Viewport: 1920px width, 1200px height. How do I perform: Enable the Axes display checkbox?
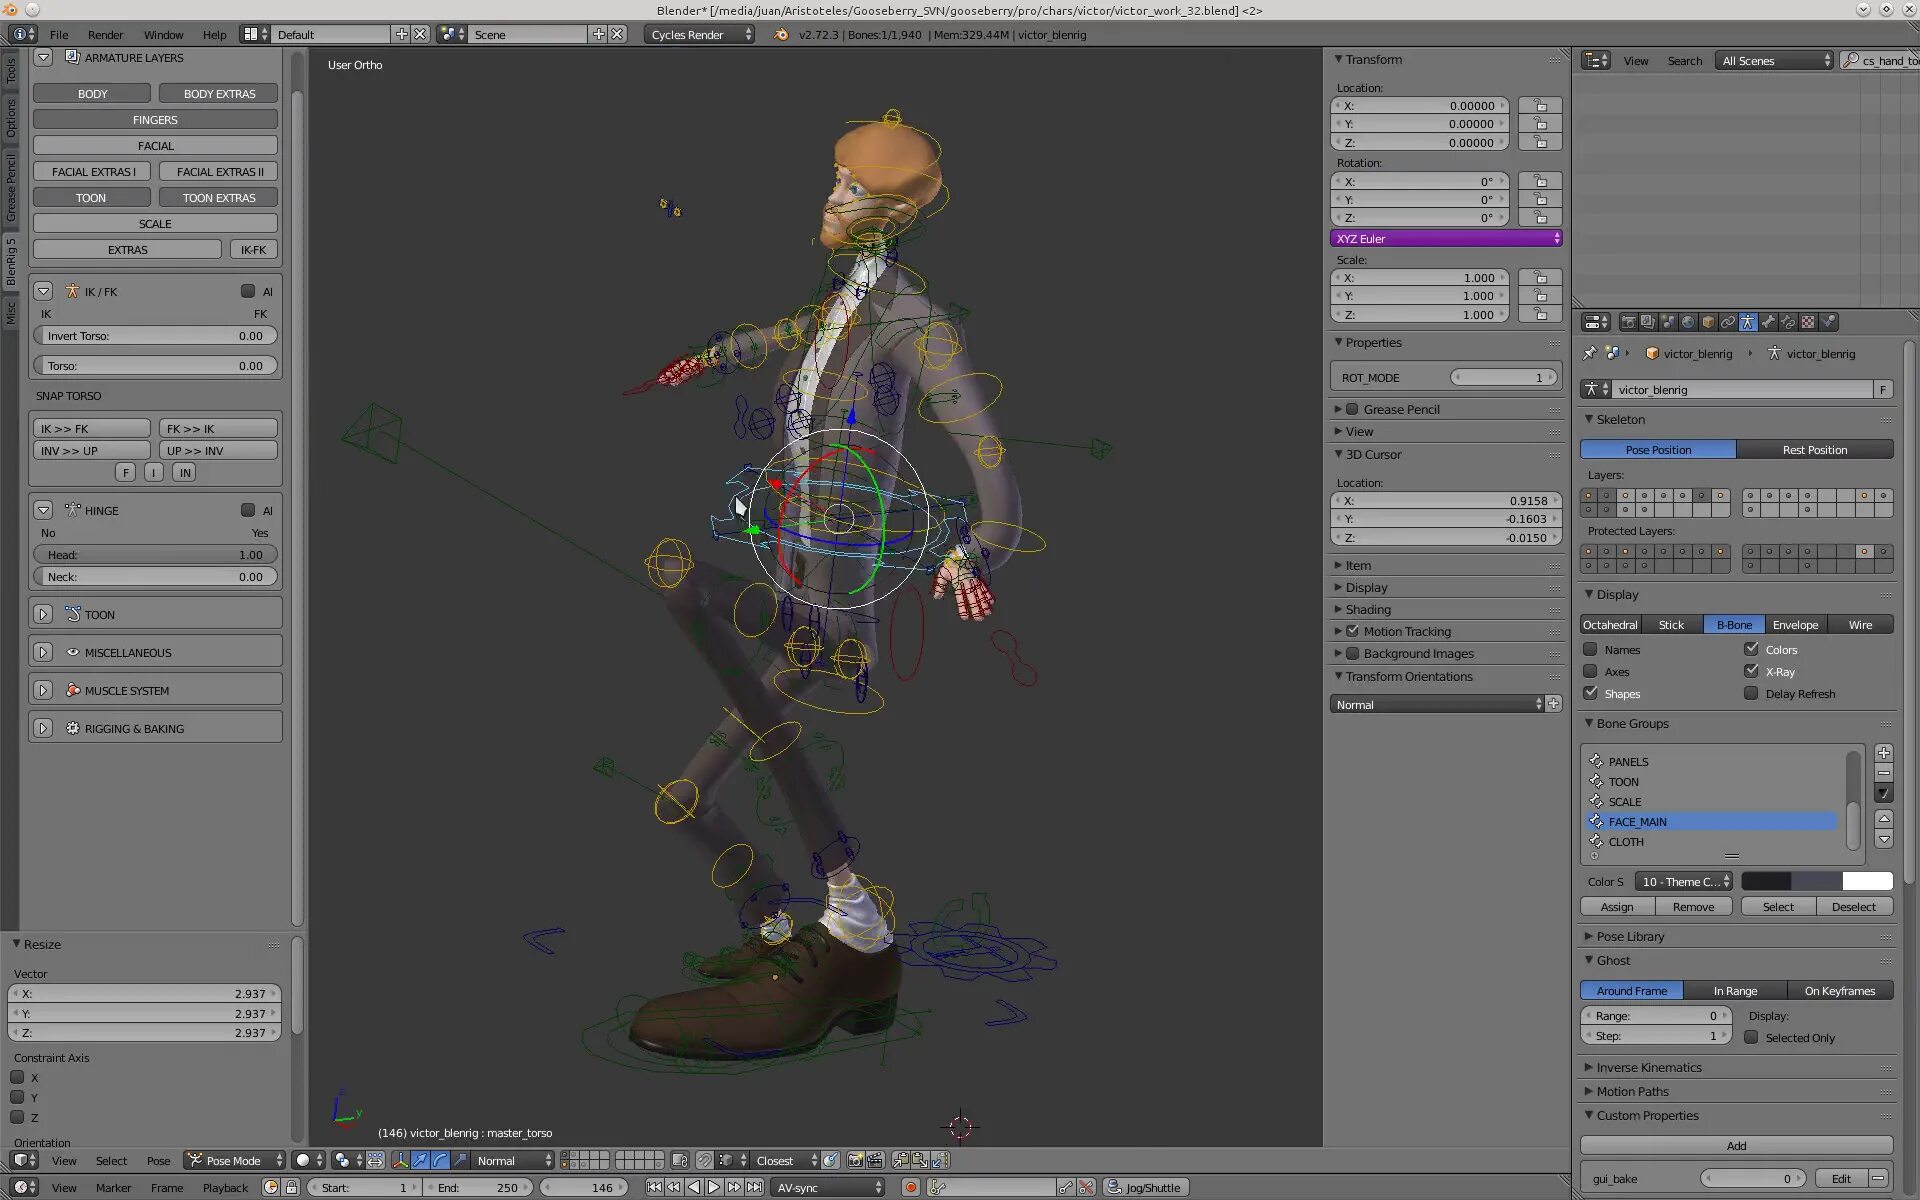click(1590, 671)
